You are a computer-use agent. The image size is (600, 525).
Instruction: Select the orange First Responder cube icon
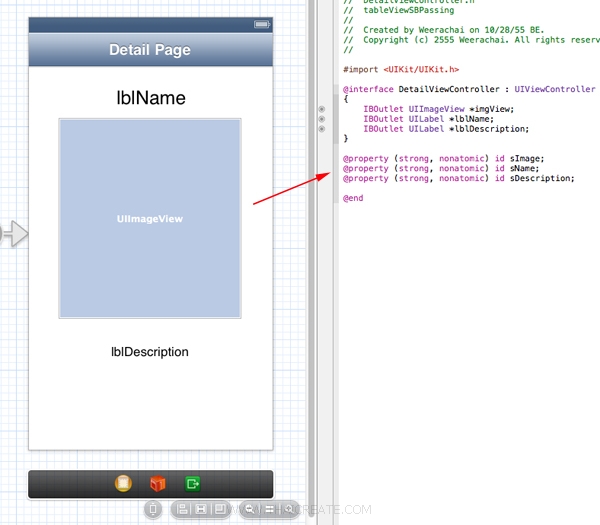(x=158, y=484)
